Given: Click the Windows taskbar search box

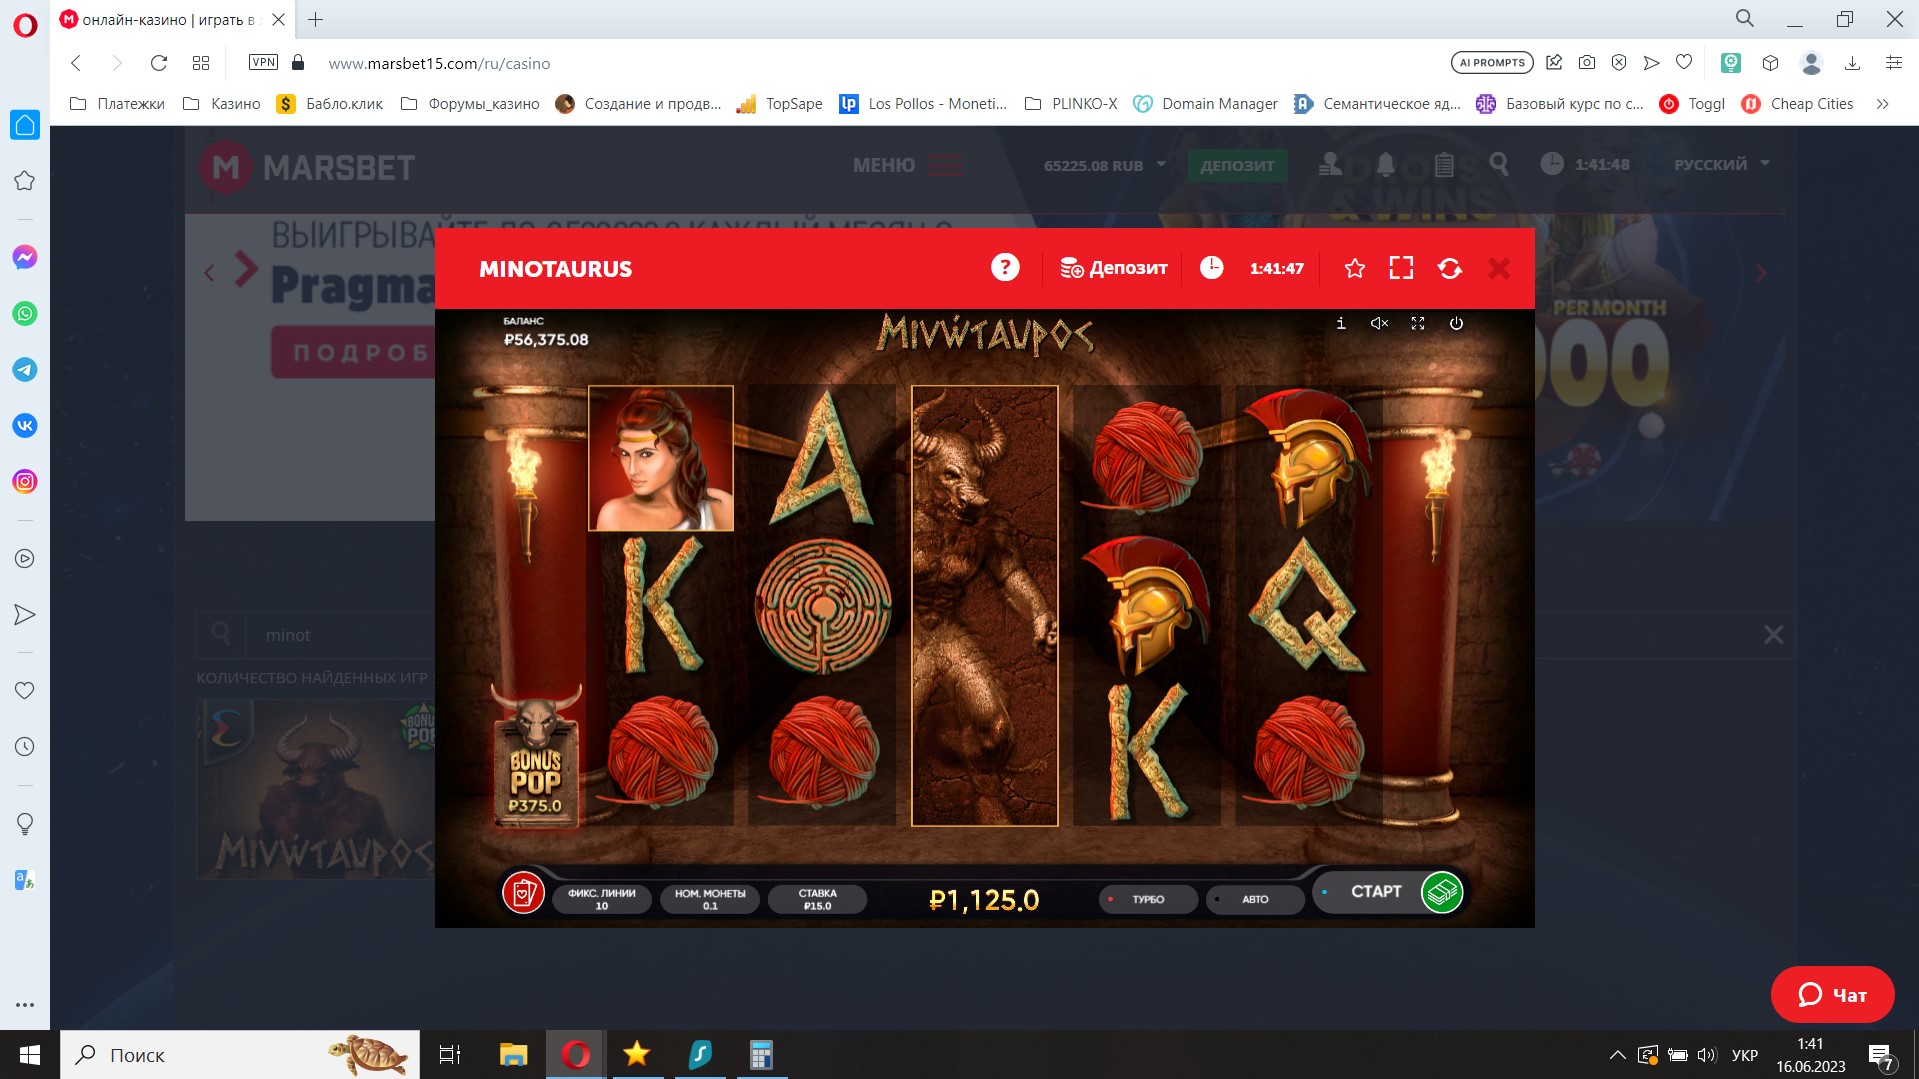Looking at the screenshot, I should pos(240,1055).
